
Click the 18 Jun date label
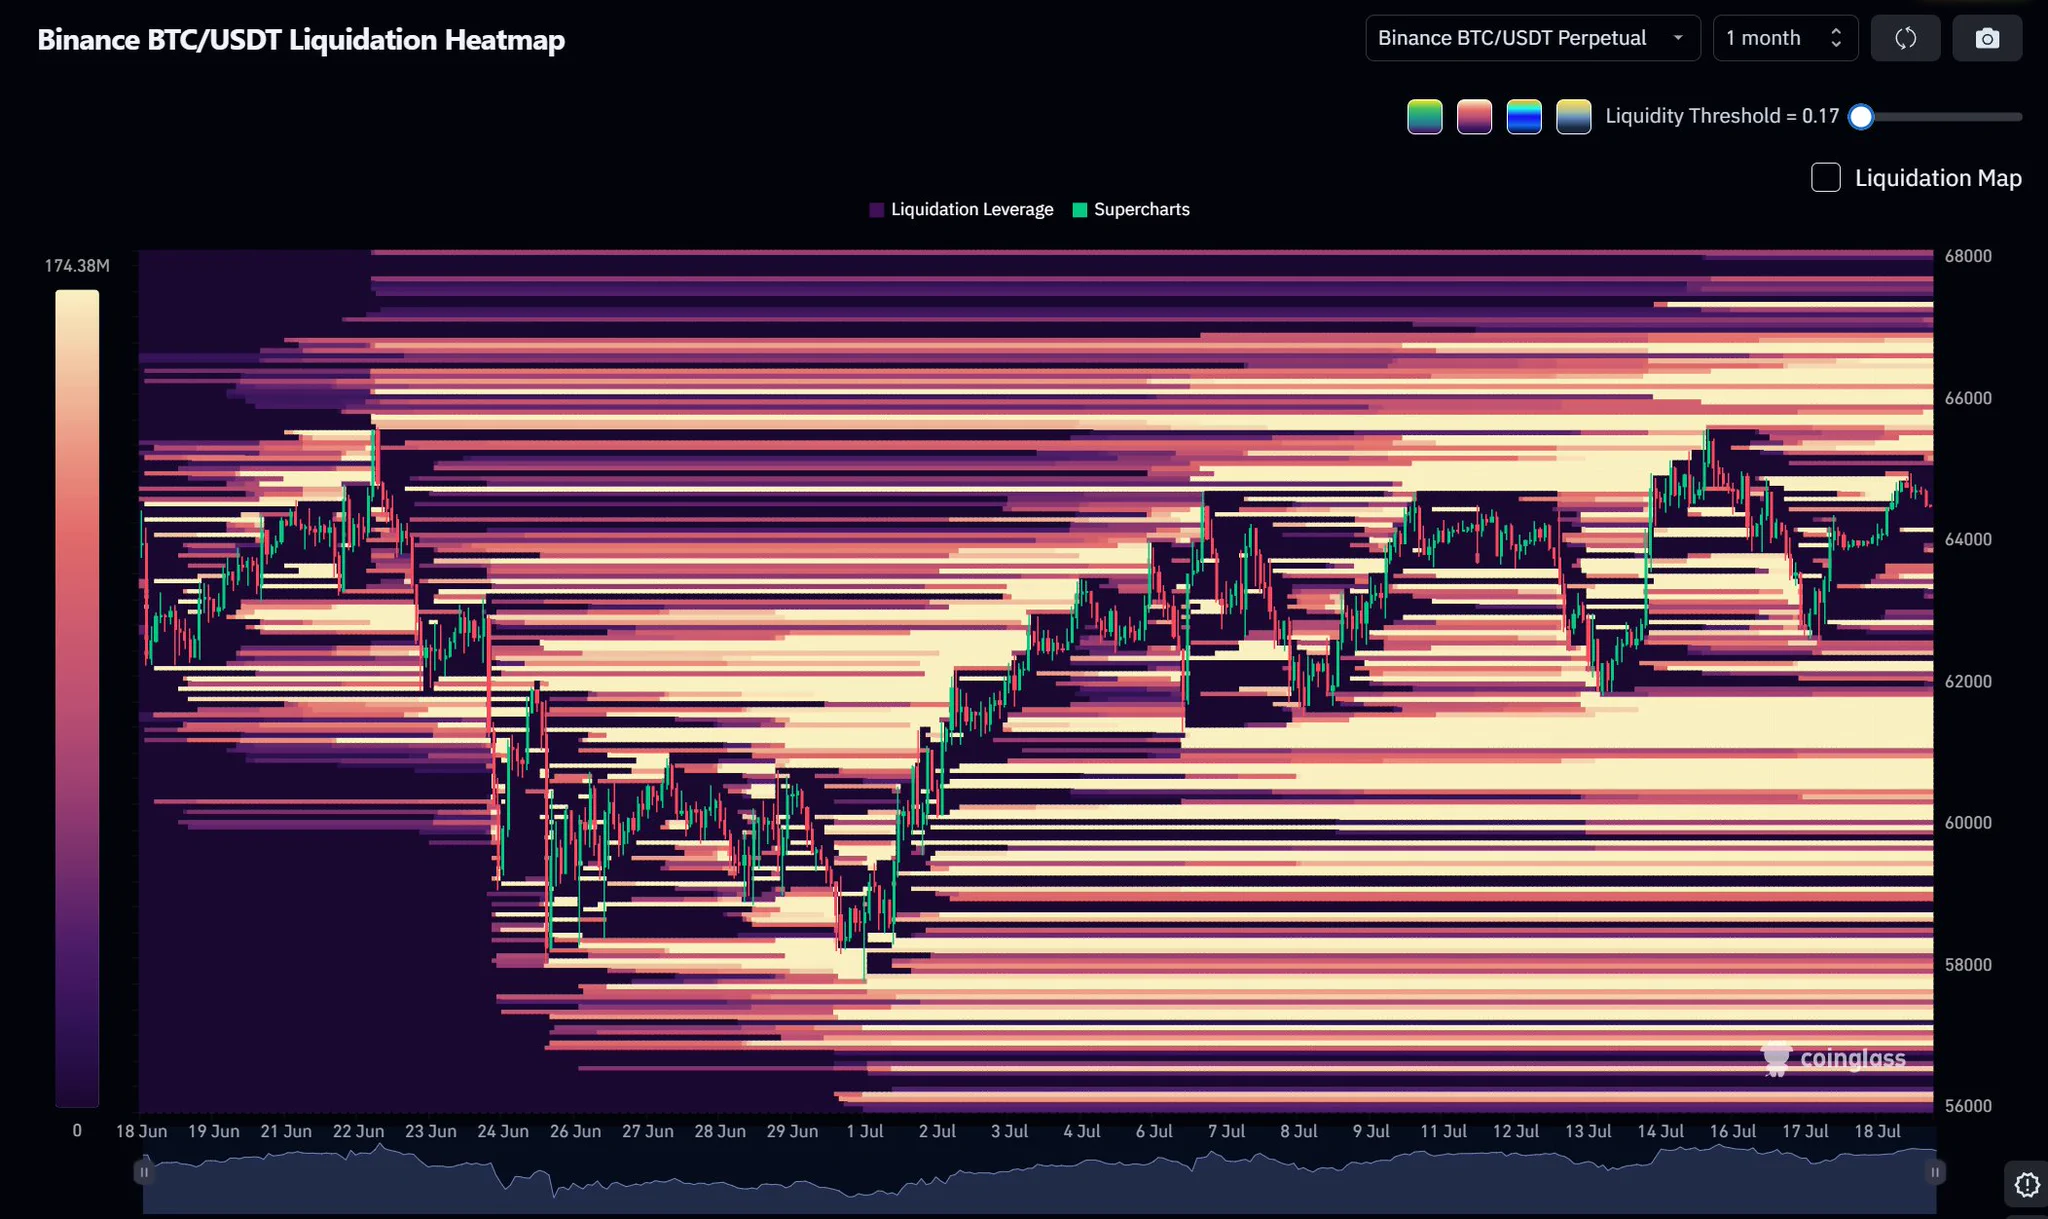pyautogui.click(x=141, y=1131)
